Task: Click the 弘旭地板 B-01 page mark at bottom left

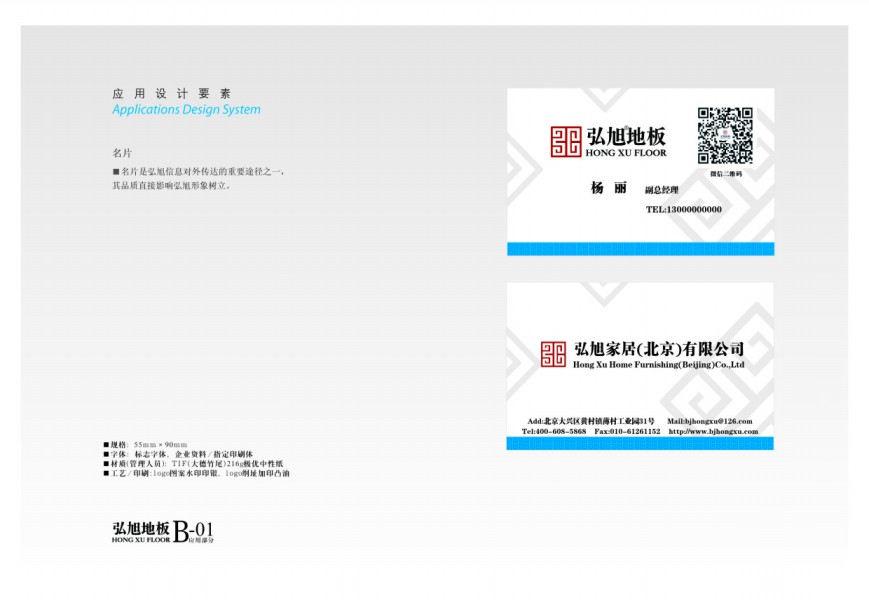Action: [x=163, y=531]
